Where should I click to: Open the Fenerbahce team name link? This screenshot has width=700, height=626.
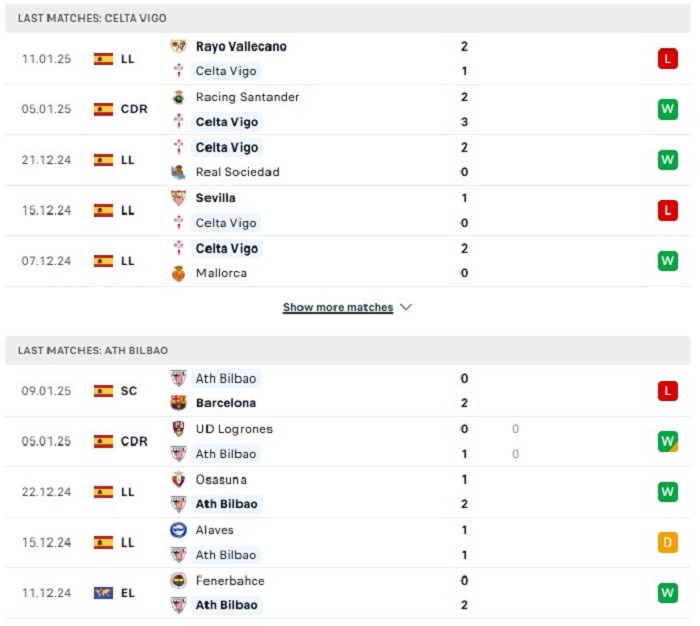coord(230,580)
